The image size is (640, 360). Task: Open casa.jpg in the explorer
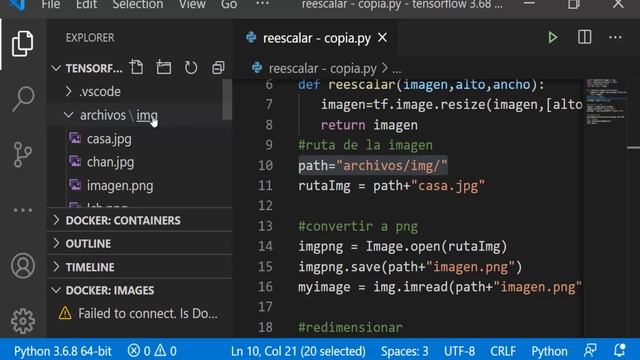[x=109, y=139]
